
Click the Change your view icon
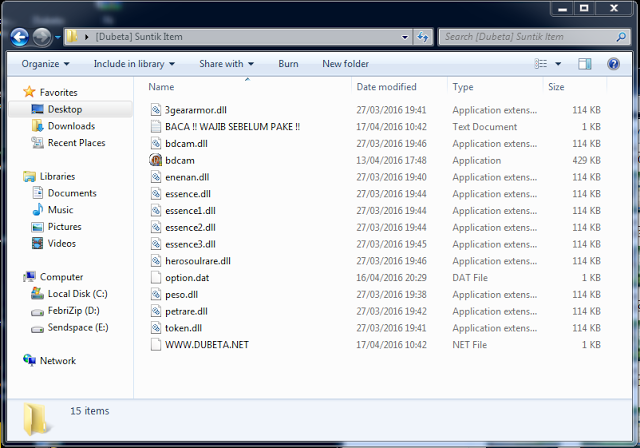click(x=541, y=64)
